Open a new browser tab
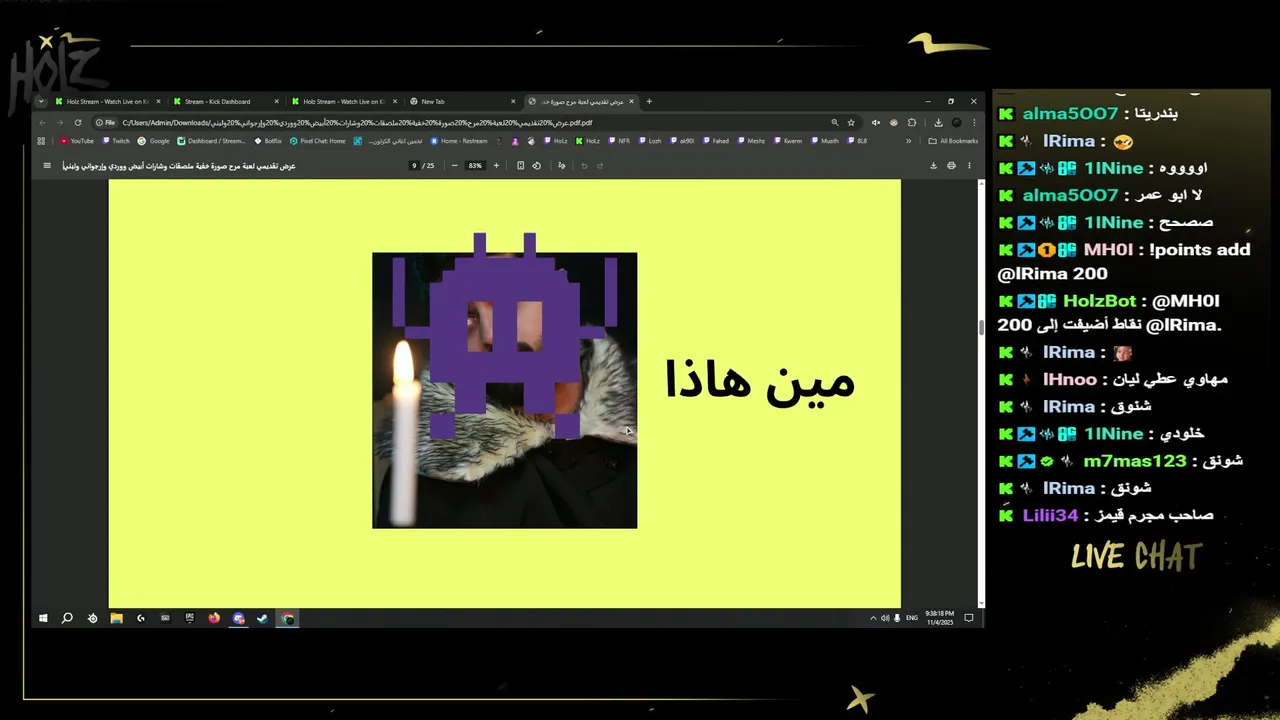1280x720 pixels. coord(649,101)
